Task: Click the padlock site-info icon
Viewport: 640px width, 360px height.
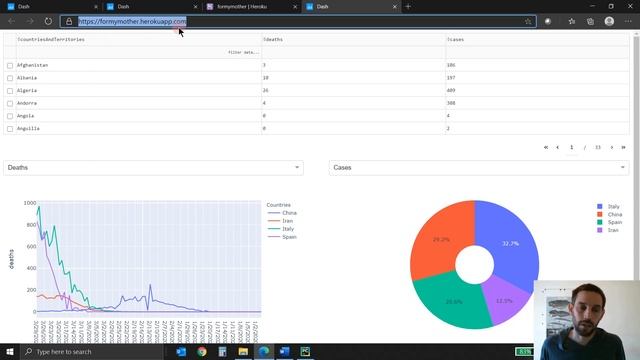Action: click(69, 21)
